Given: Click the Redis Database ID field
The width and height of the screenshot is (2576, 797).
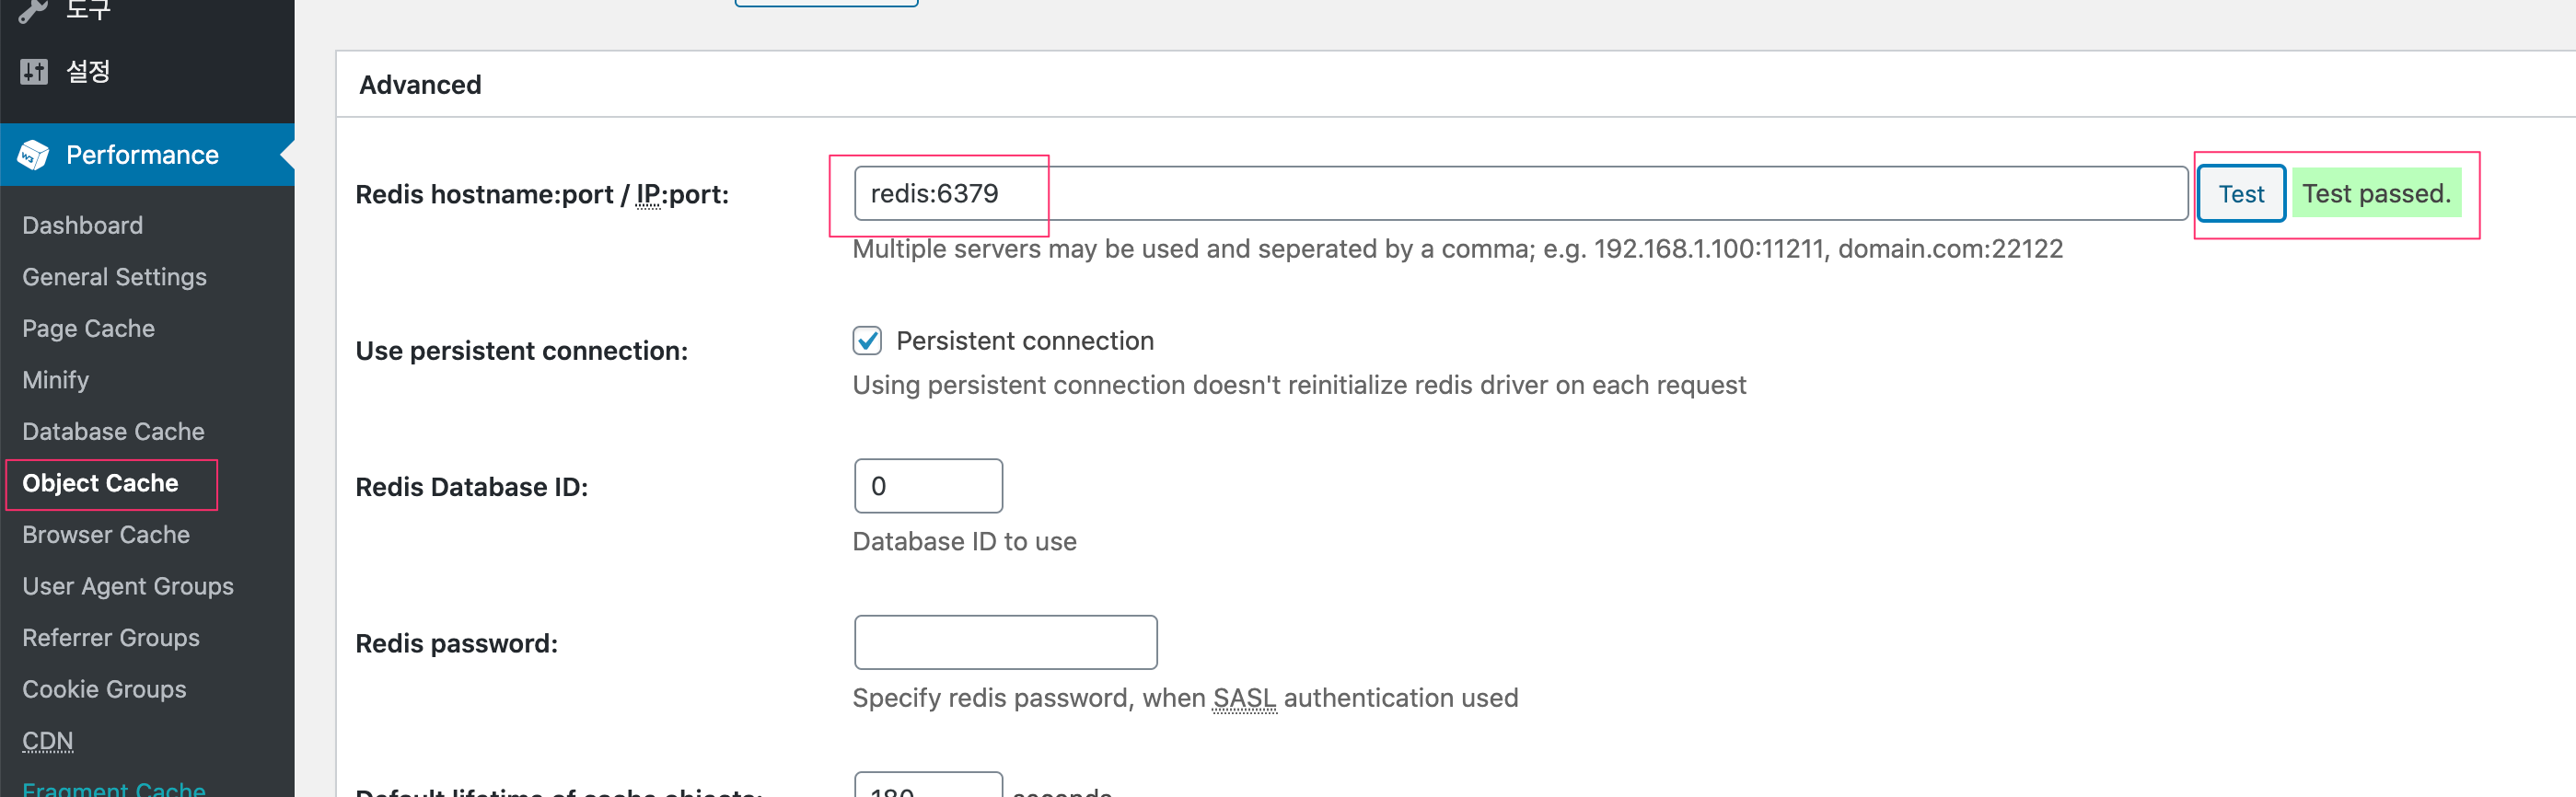Looking at the screenshot, I should tap(927, 486).
